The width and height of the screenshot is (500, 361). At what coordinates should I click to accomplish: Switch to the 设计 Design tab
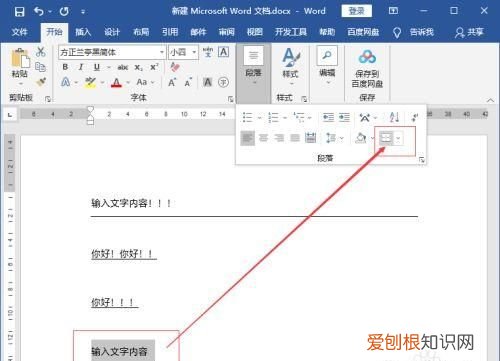coord(112,32)
